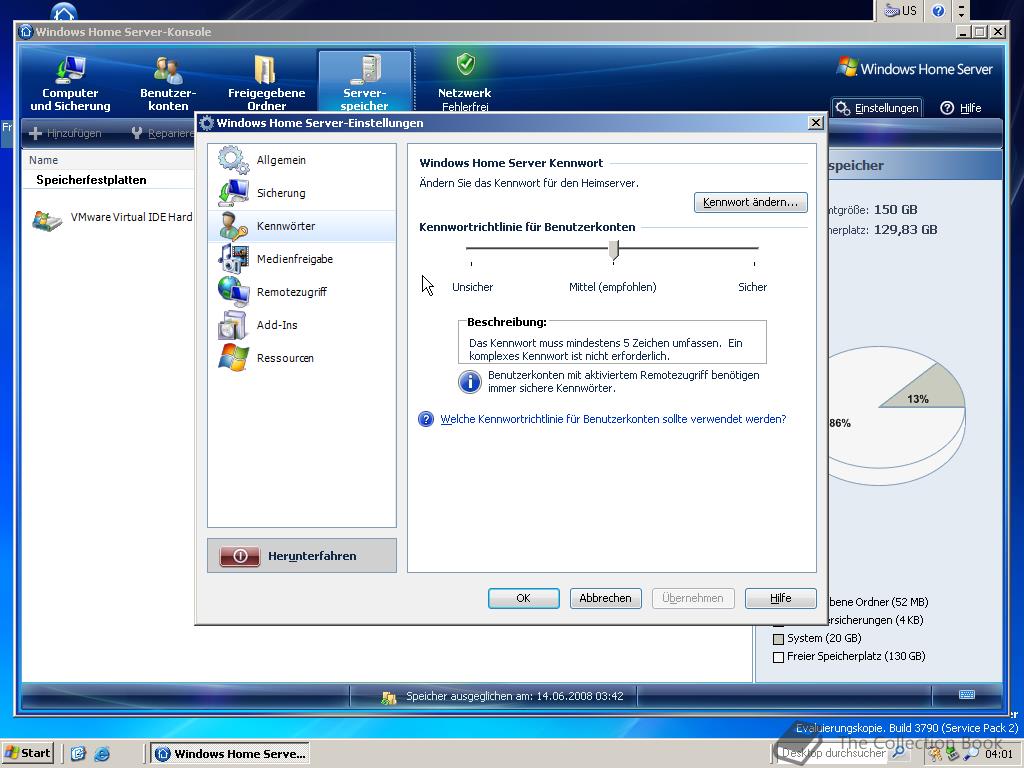Open the Allgemein gears icon

click(x=233, y=159)
